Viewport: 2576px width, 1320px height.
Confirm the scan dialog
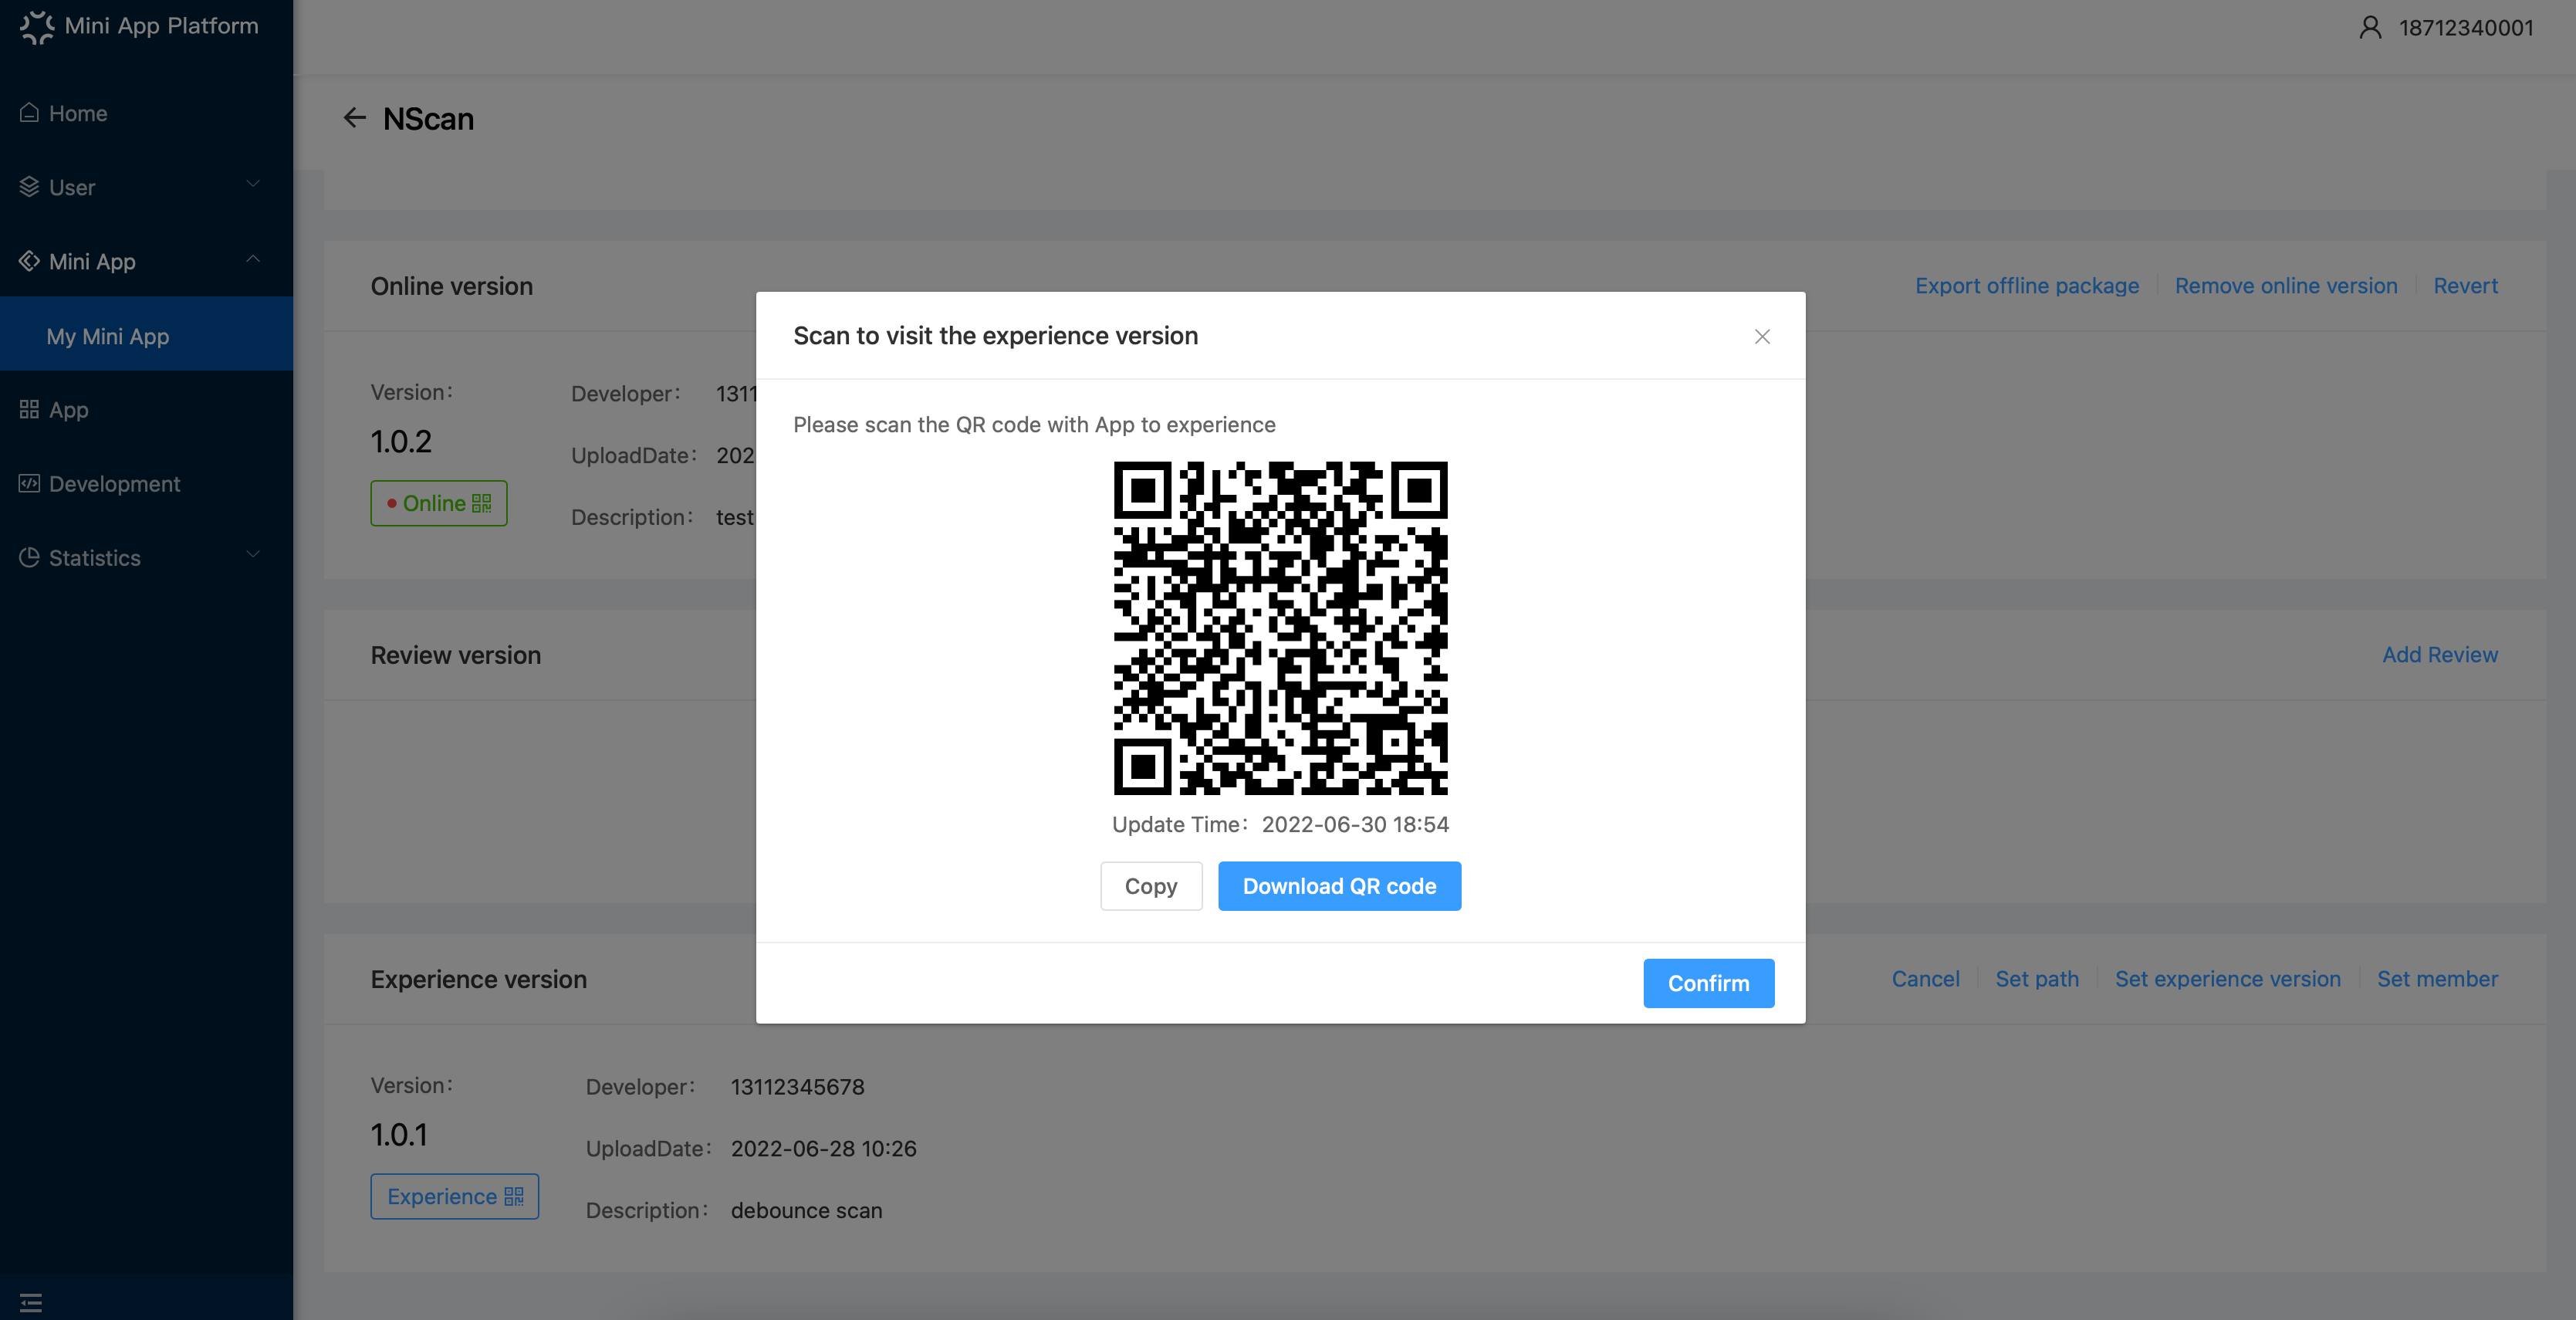coord(1708,984)
